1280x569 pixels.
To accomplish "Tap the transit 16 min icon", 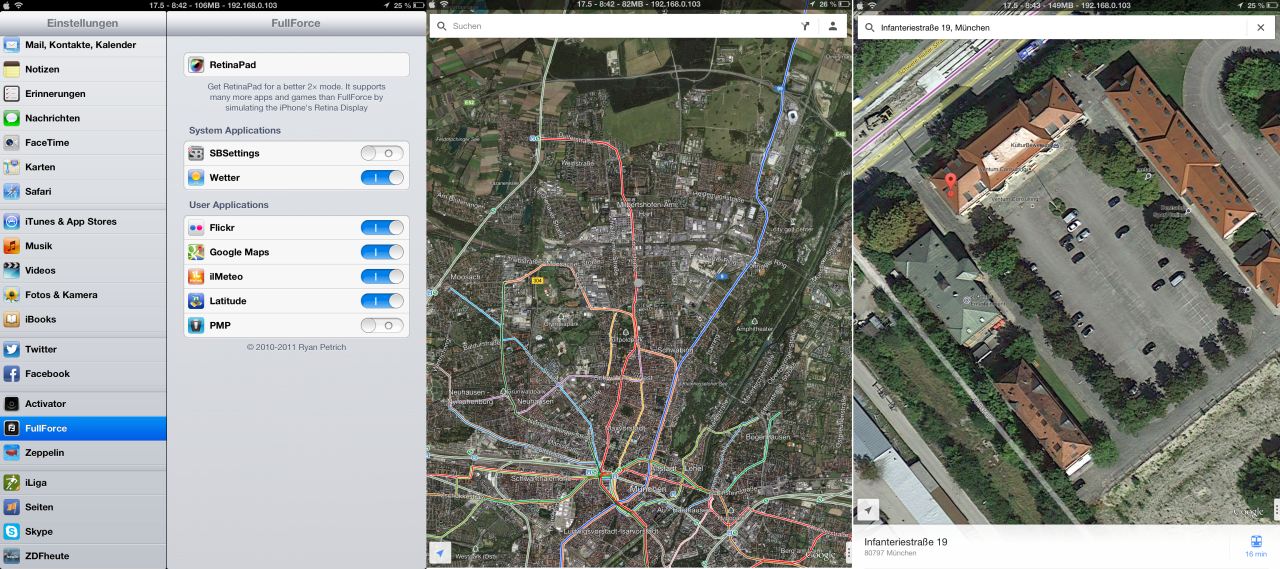I will click(x=1255, y=546).
